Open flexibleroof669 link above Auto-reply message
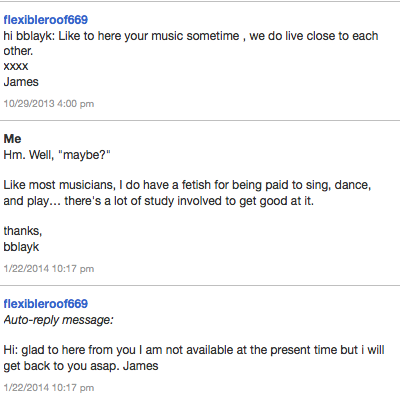This screenshot has height=404, width=400. (46, 304)
